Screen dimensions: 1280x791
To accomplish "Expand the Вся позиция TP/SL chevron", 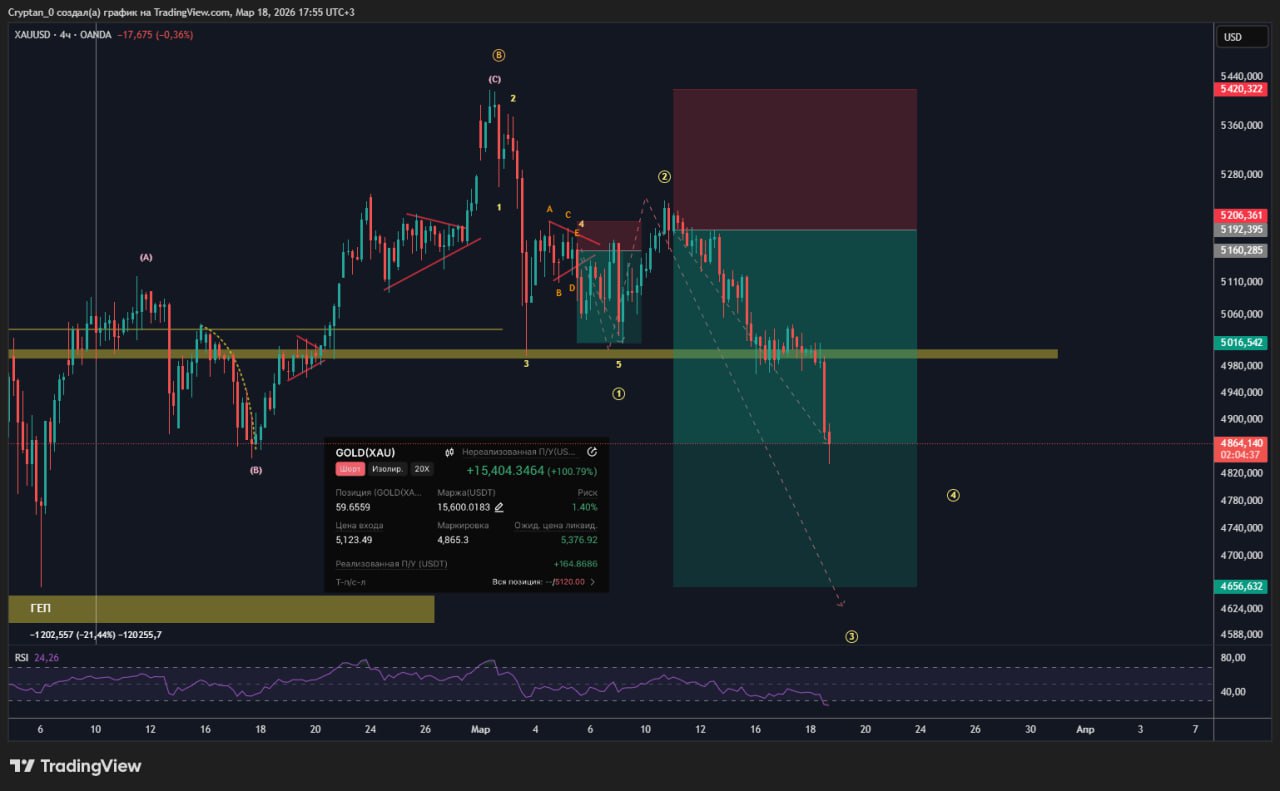I will click(593, 581).
